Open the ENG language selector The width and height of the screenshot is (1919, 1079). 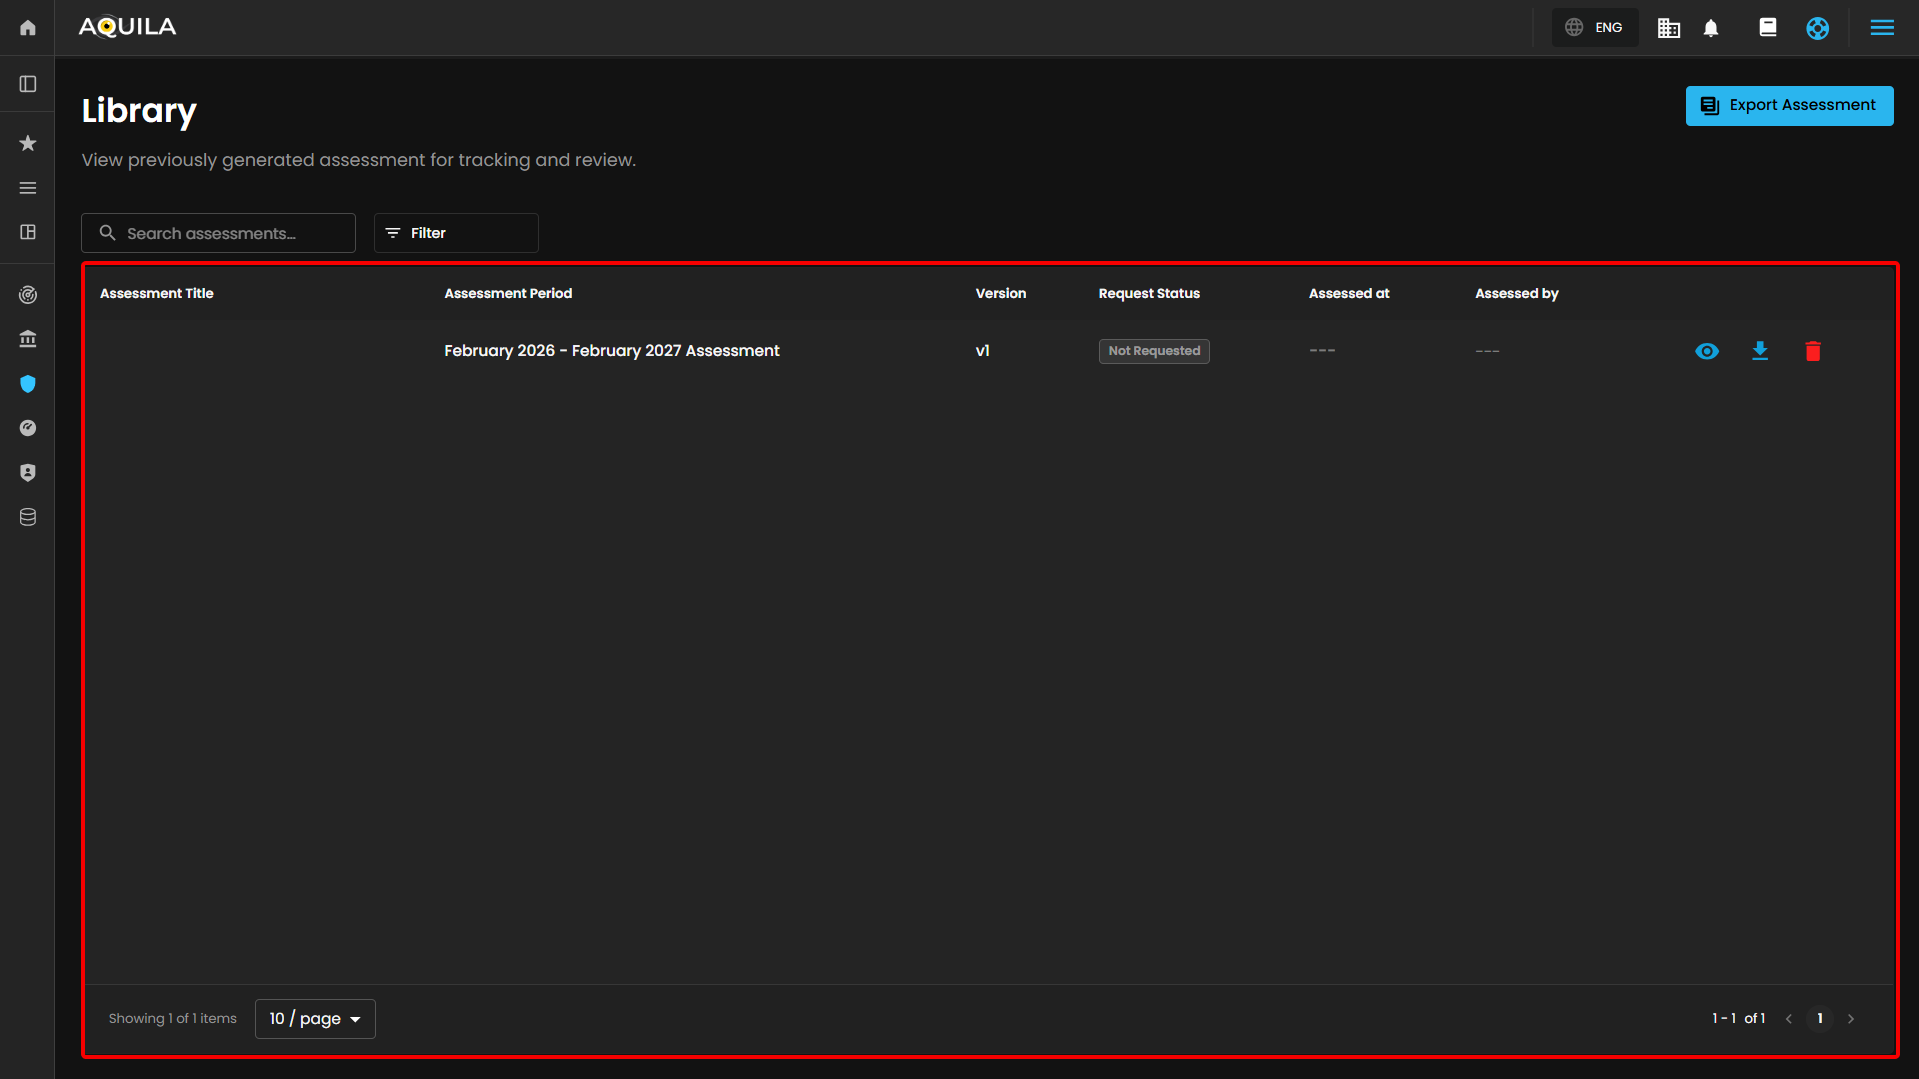pos(1594,28)
